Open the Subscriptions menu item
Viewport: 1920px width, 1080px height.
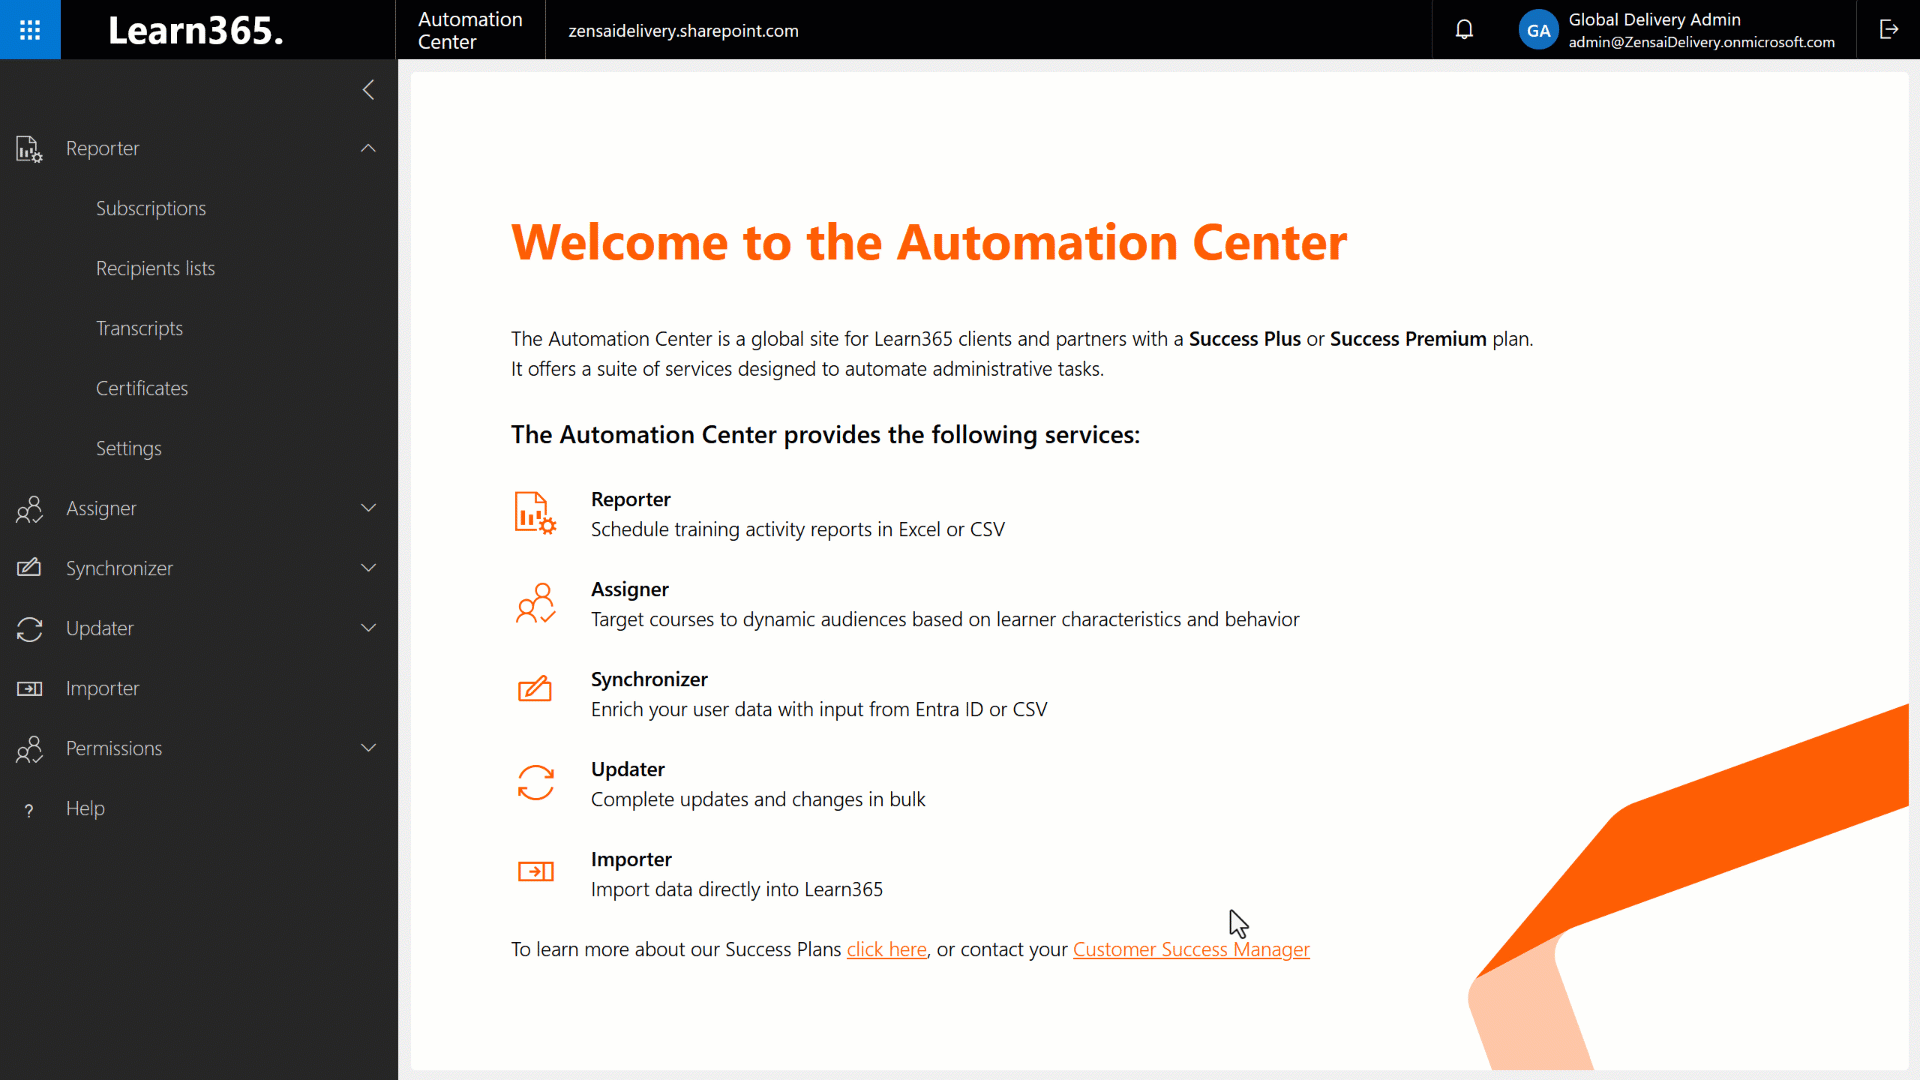(151, 208)
